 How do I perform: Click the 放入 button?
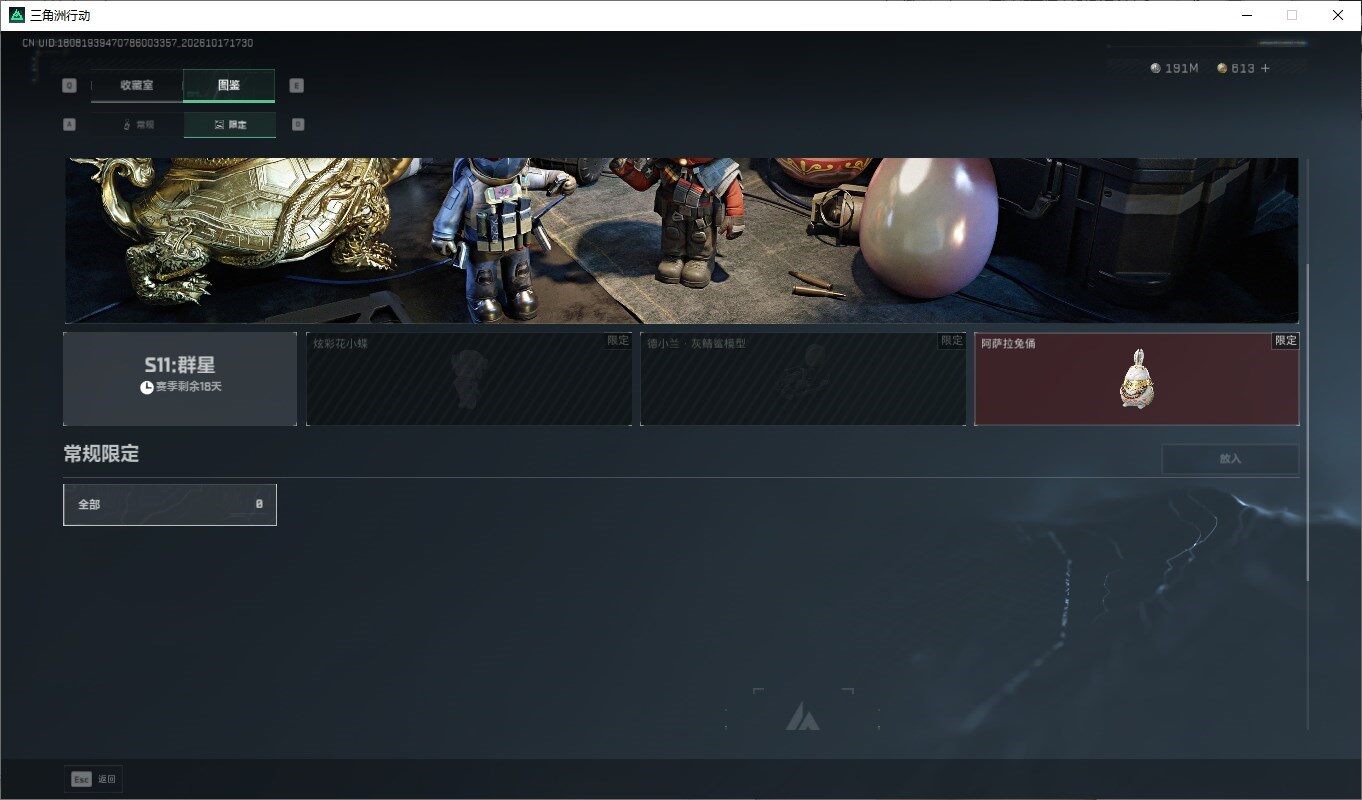[x=1230, y=459]
